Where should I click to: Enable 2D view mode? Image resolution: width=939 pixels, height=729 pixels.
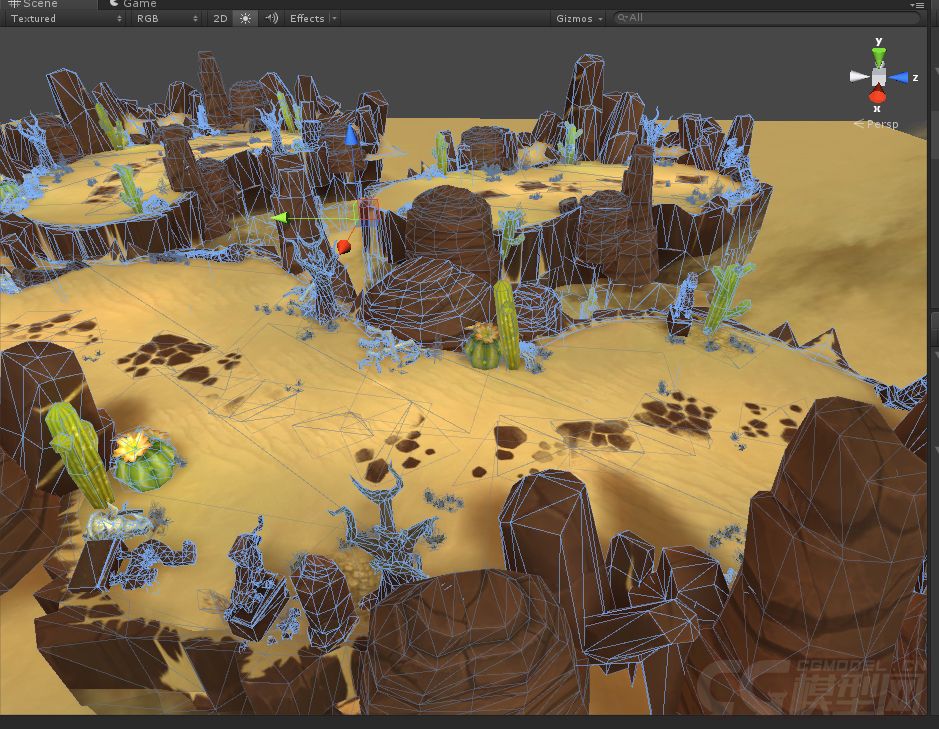(x=220, y=19)
